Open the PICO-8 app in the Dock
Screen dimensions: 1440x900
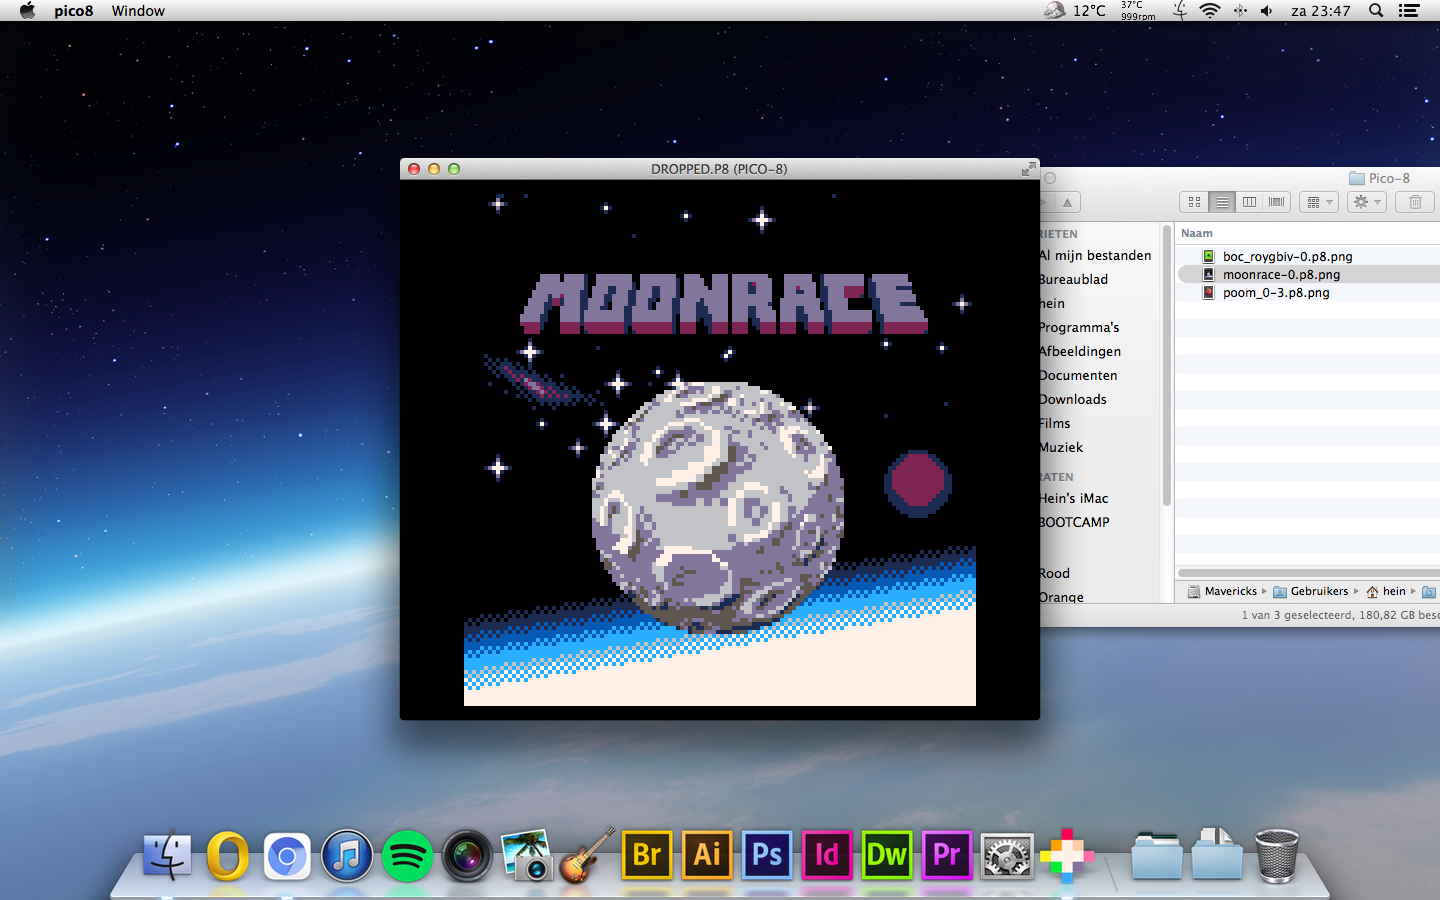(x=1067, y=856)
